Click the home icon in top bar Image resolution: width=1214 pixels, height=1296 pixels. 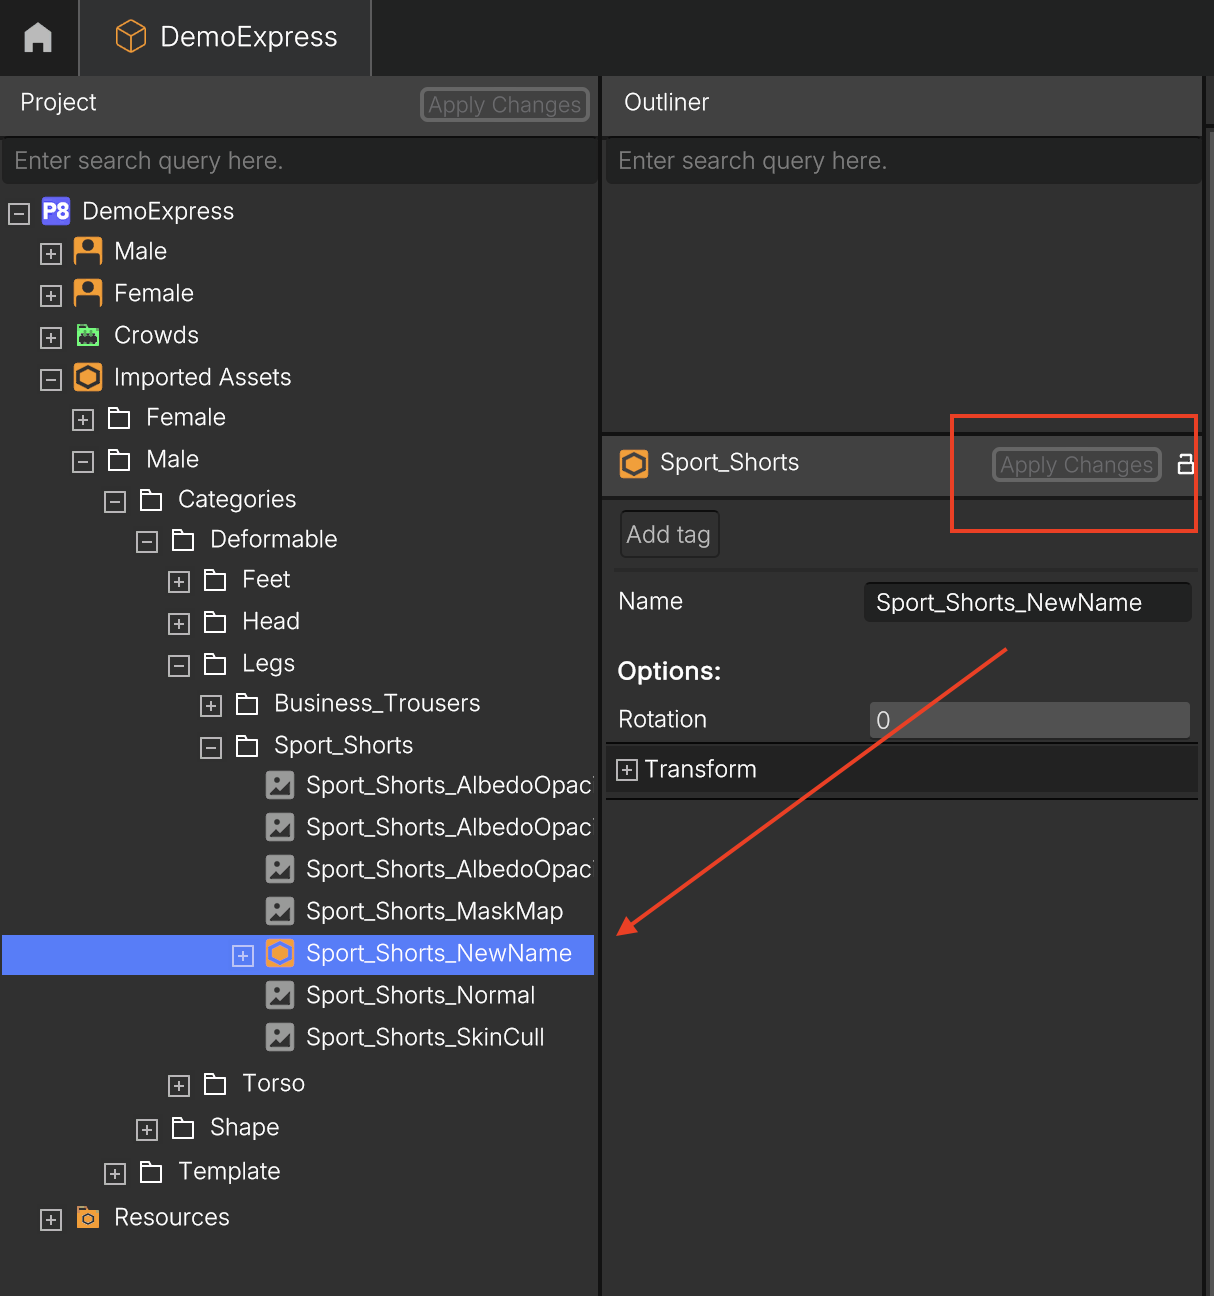coord(38,37)
